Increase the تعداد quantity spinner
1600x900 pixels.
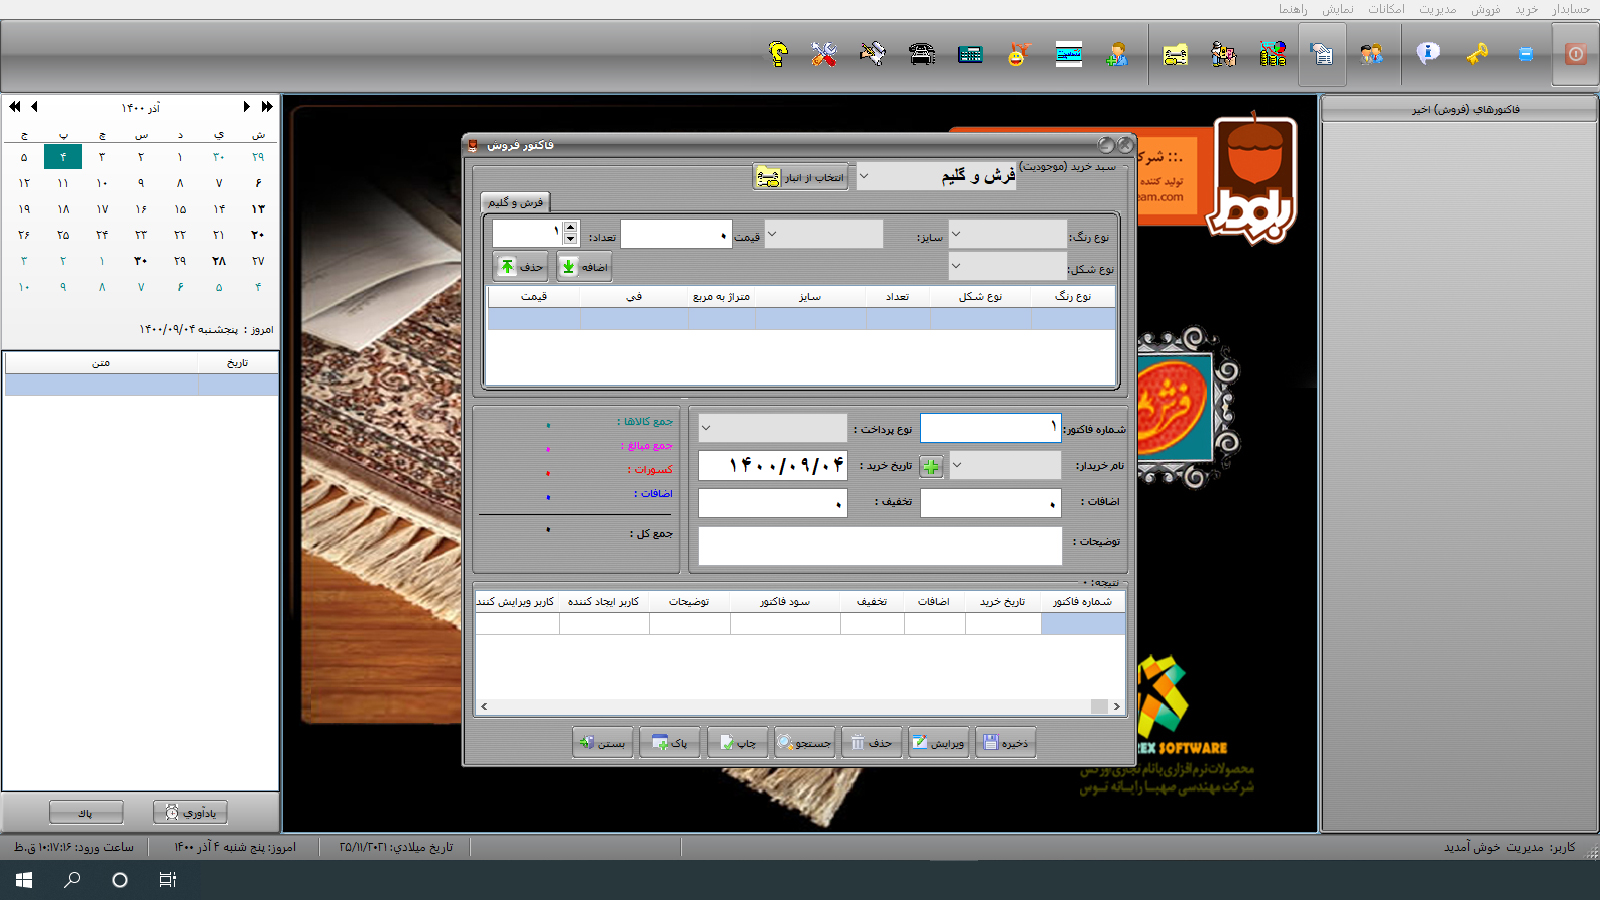(x=570, y=228)
